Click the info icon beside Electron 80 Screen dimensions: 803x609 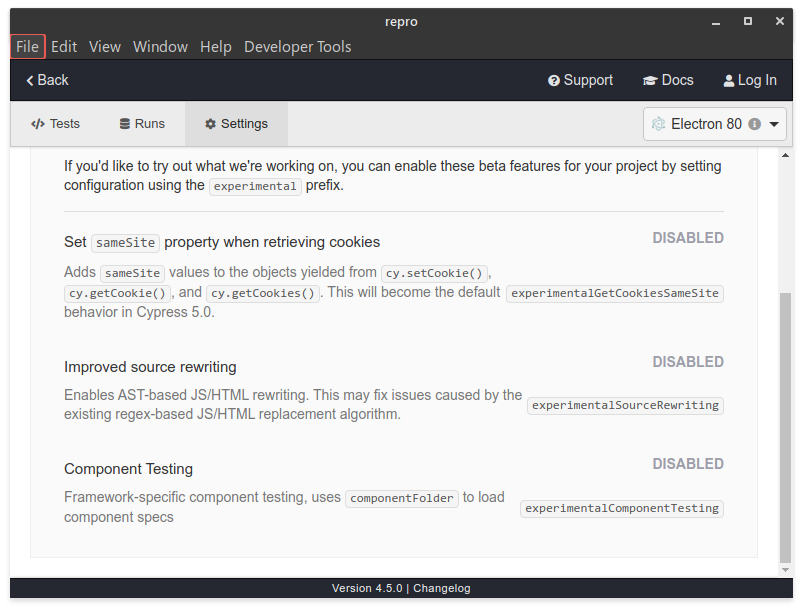tap(754, 124)
